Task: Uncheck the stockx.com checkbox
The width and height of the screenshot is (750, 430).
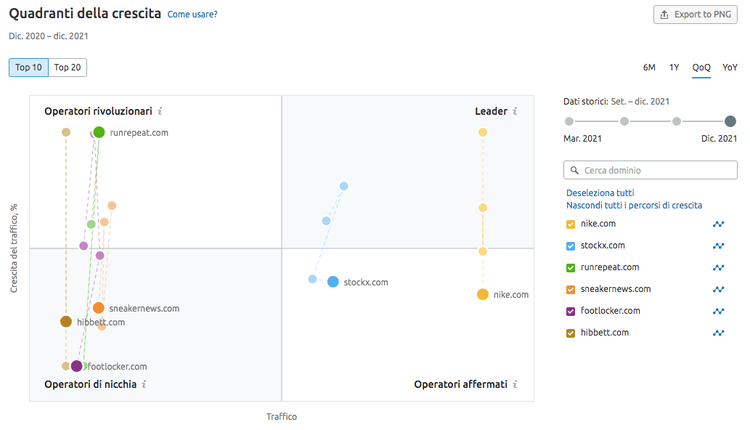Action: (x=570, y=246)
